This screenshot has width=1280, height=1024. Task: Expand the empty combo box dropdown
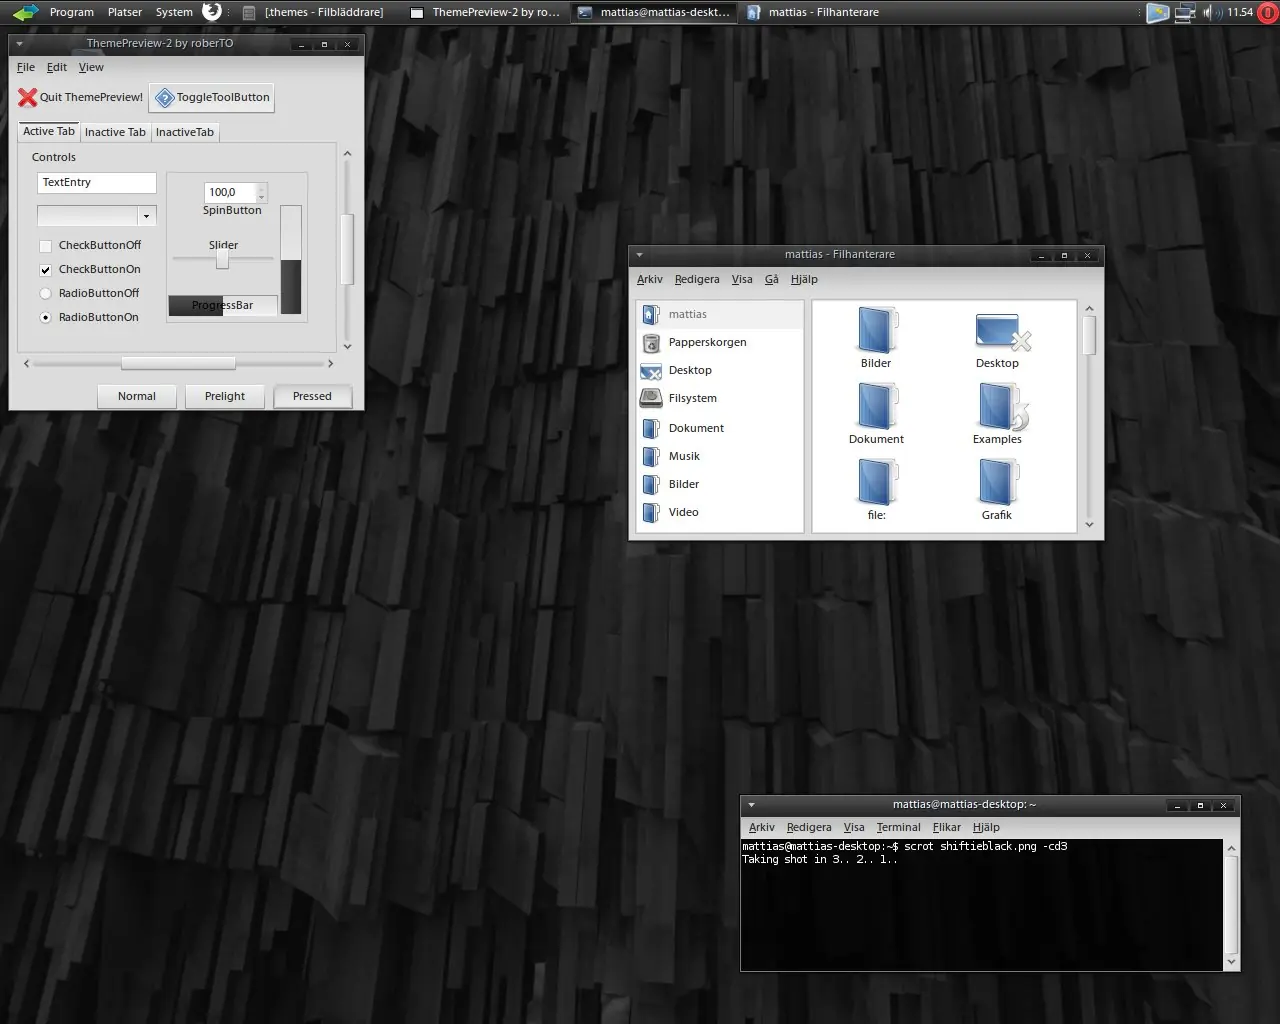click(x=146, y=216)
